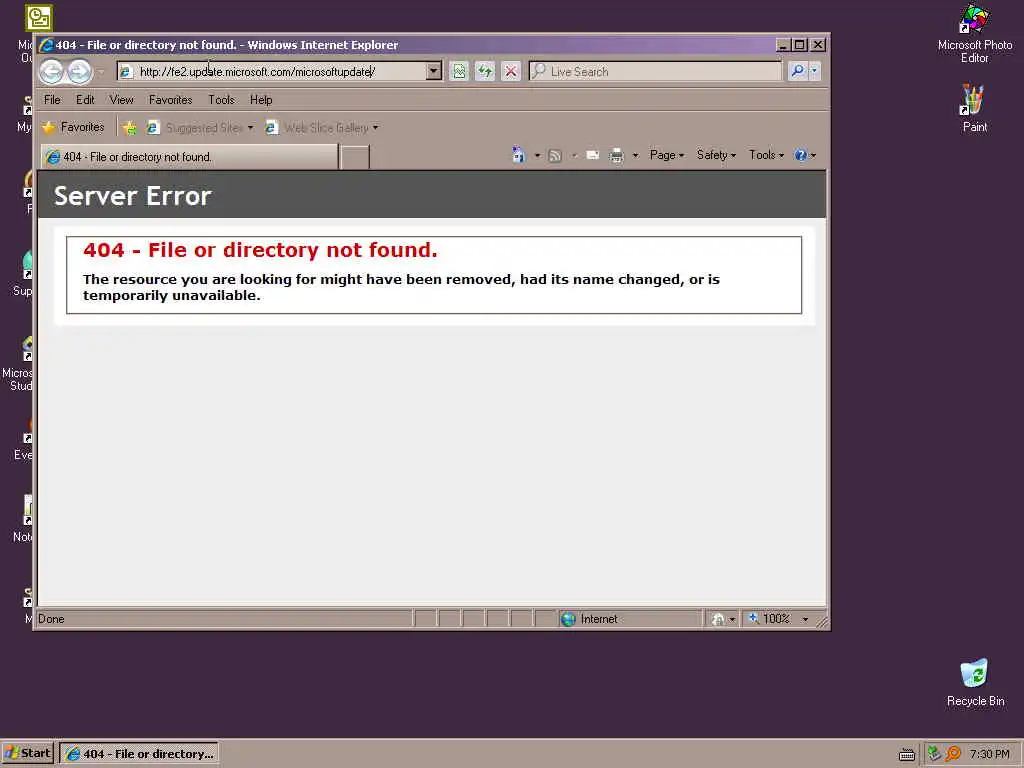
Task: Open the zoom level dropdown arrow
Action: [805, 619]
